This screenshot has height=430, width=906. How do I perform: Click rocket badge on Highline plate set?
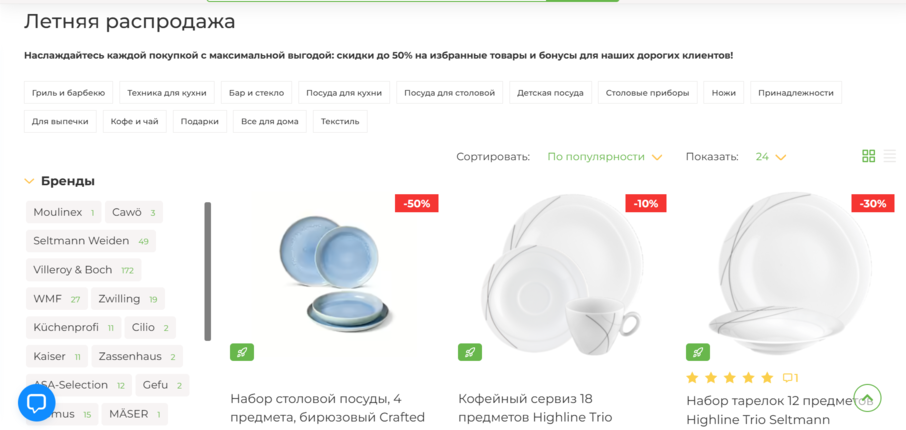click(698, 352)
